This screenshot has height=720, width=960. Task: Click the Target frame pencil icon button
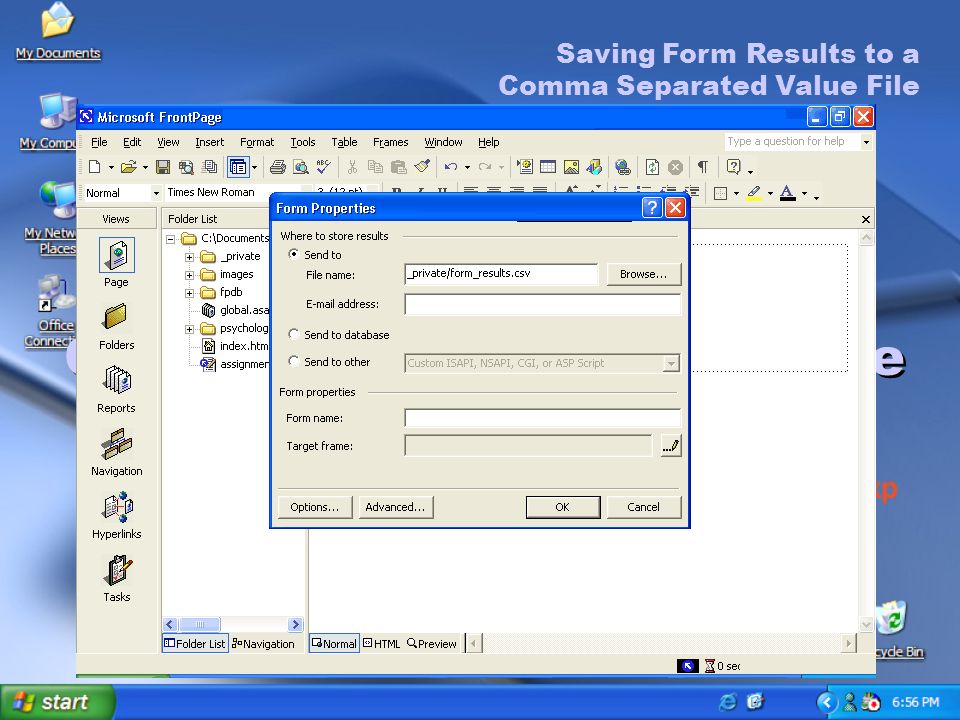pyautogui.click(x=671, y=446)
